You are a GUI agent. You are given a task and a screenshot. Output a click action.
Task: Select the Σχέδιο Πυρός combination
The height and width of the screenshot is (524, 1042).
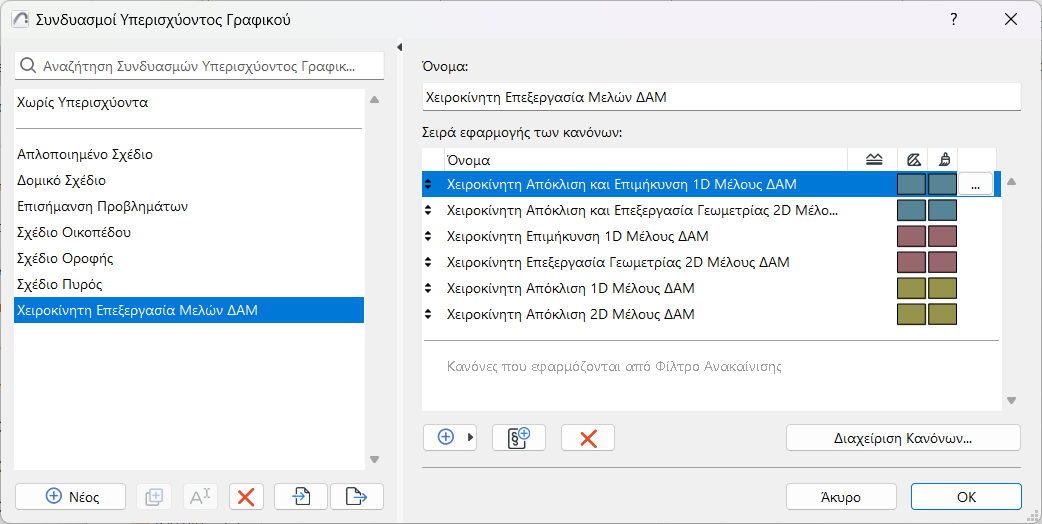[60, 285]
